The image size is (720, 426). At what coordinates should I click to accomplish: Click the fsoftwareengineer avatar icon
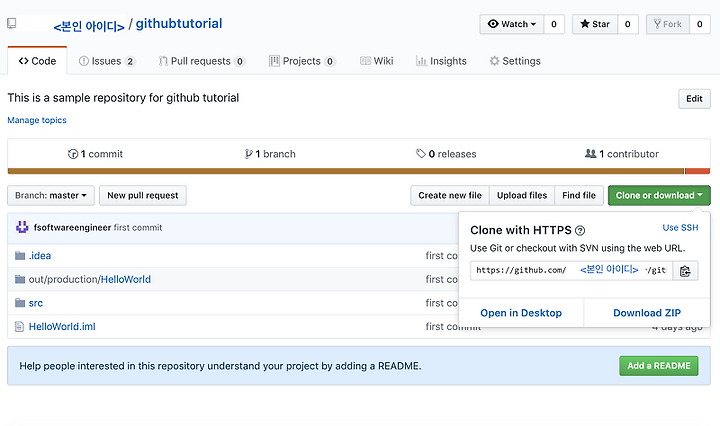coord(22,227)
